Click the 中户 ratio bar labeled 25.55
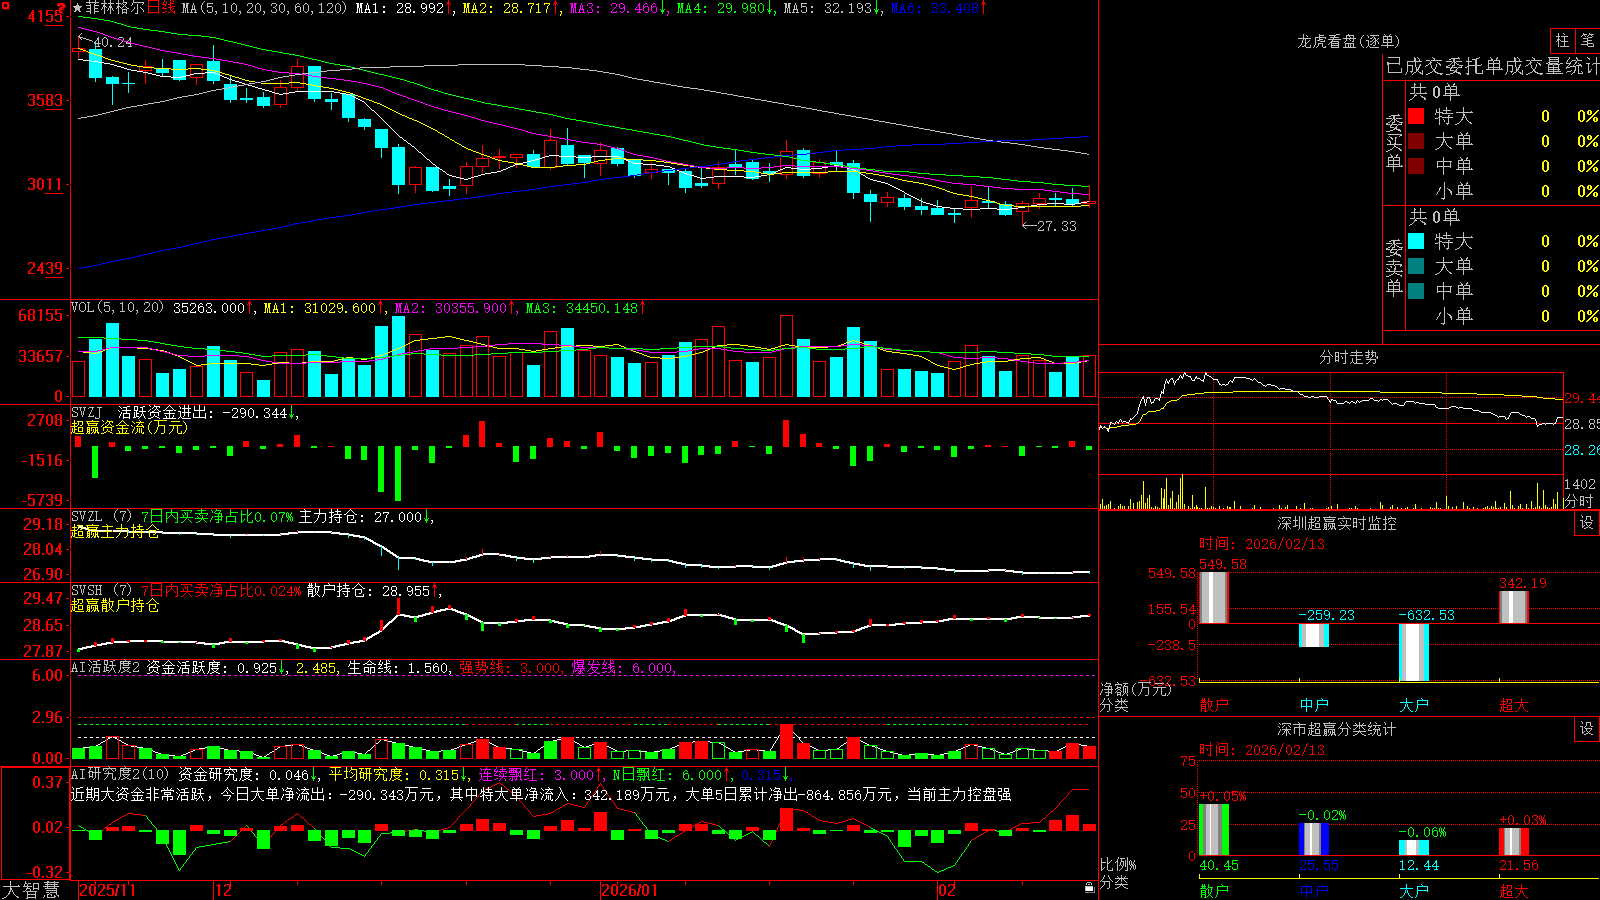This screenshot has width=1600, height=900. 1313,839
